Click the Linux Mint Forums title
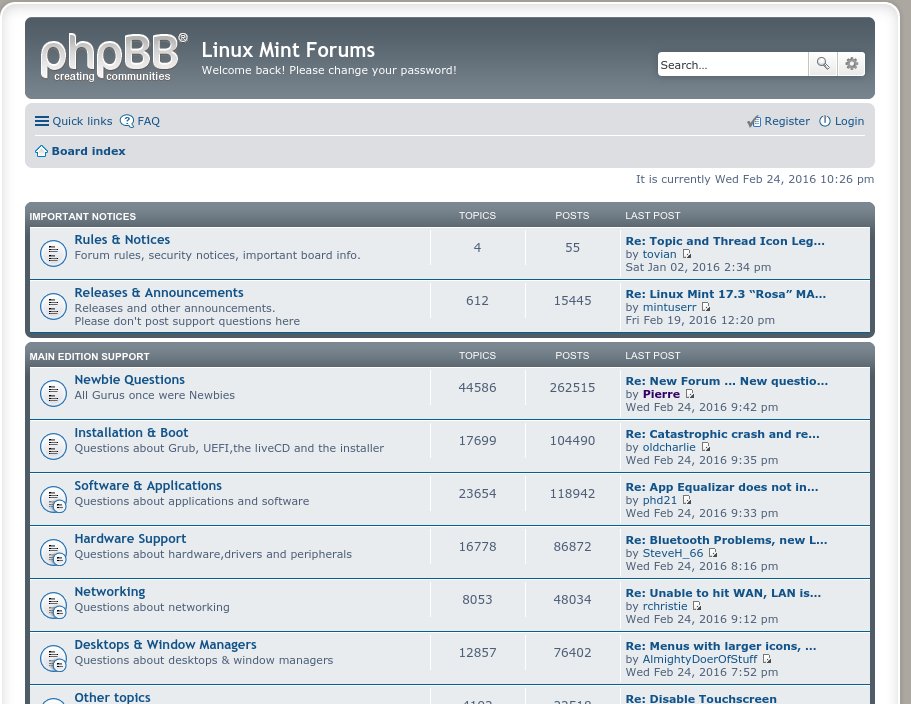Image resolution: width=911 pixels, height=704 pixels. tap(288, 50)
